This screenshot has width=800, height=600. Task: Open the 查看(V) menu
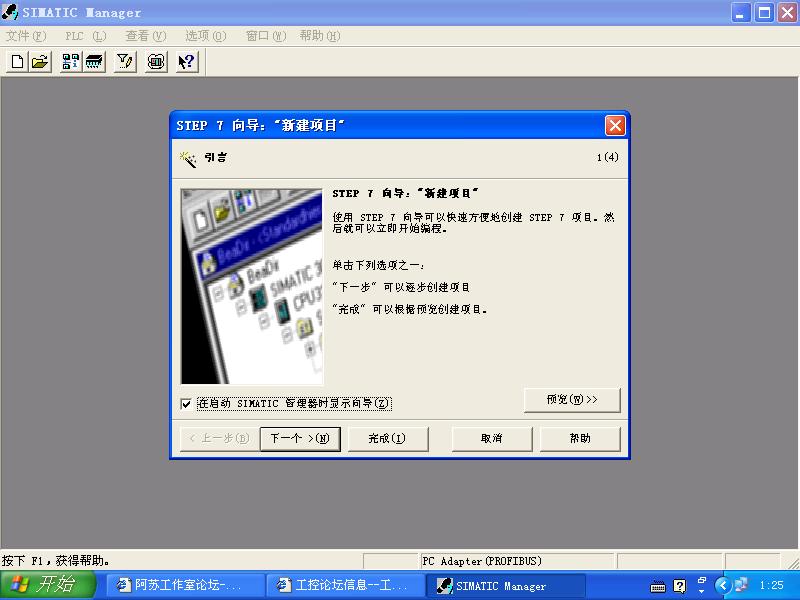[146, 36]
